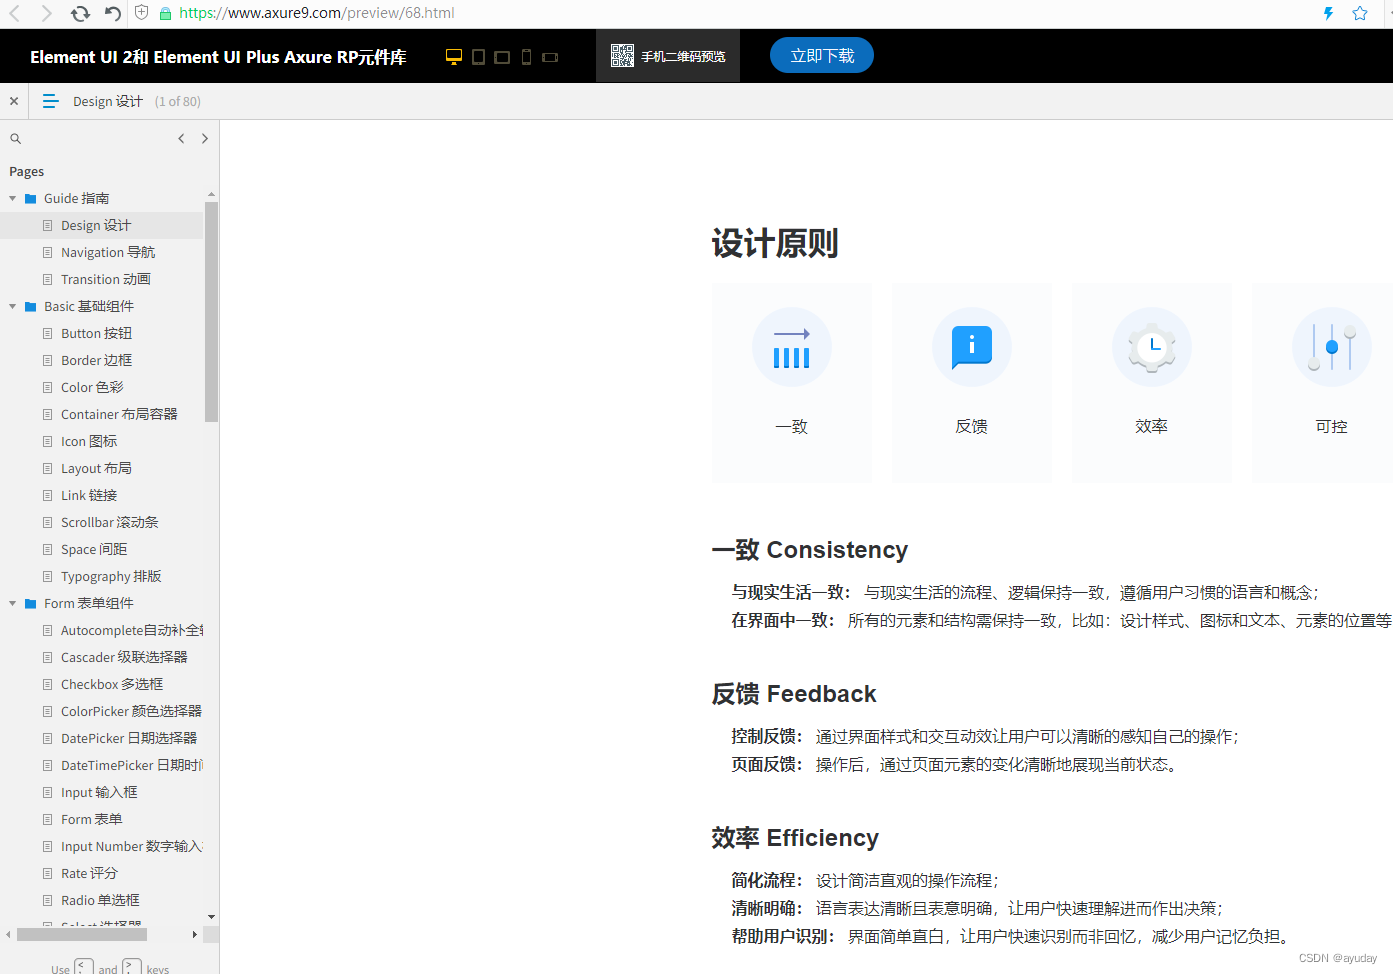This screenshot has width=1393, height=974.
Task: Open the search magnifier in the Pages panel
Action: tap(14, 138)
